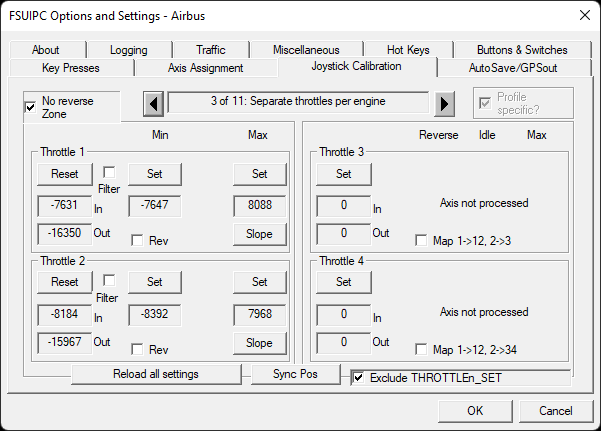Screen dimensions: 601x431
Task: Open Buttons & Switches tab
Action: 522,50
